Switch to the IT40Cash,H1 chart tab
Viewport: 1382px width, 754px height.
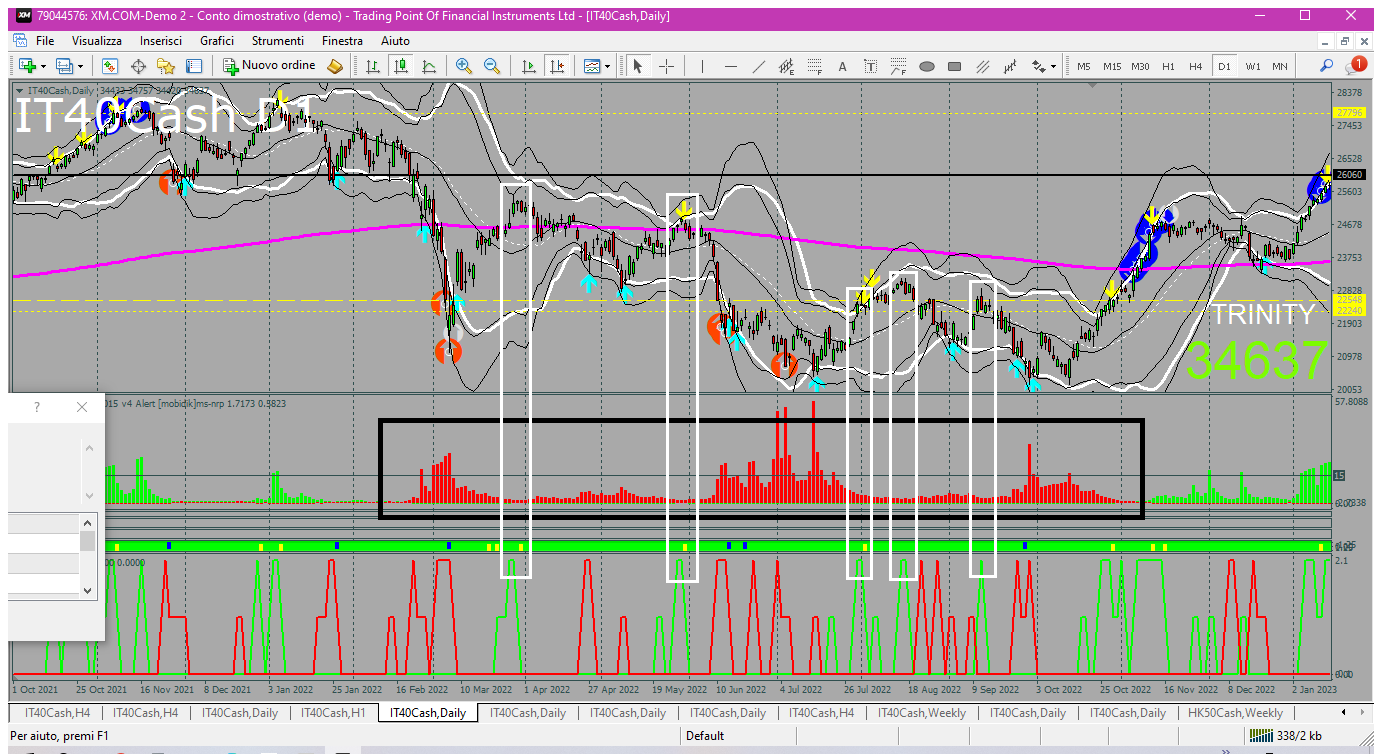click(333, 713)
